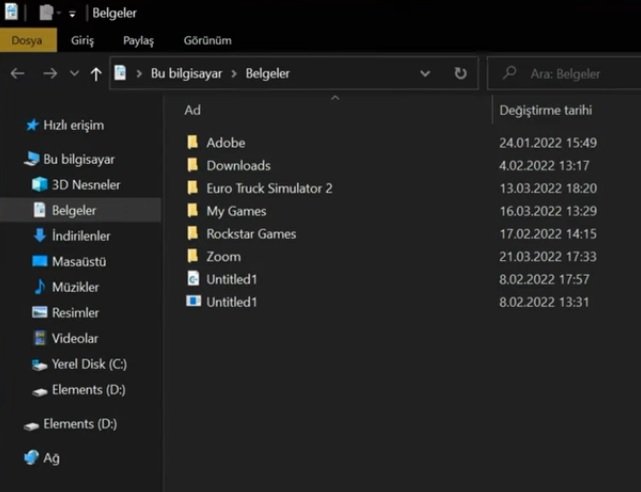Select Yerel Disk (C:) drive
This screenshot has height=492, width=641.
(x=89, y=364)
